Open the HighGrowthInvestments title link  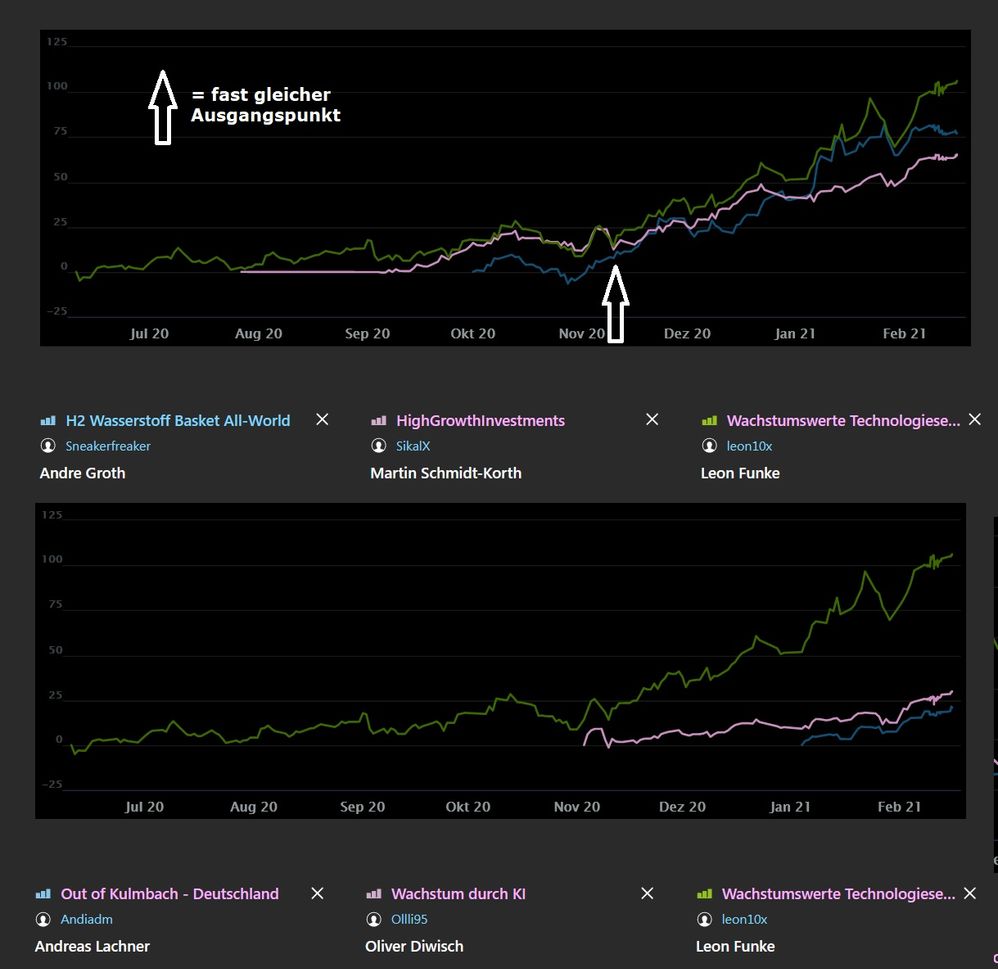480,421
